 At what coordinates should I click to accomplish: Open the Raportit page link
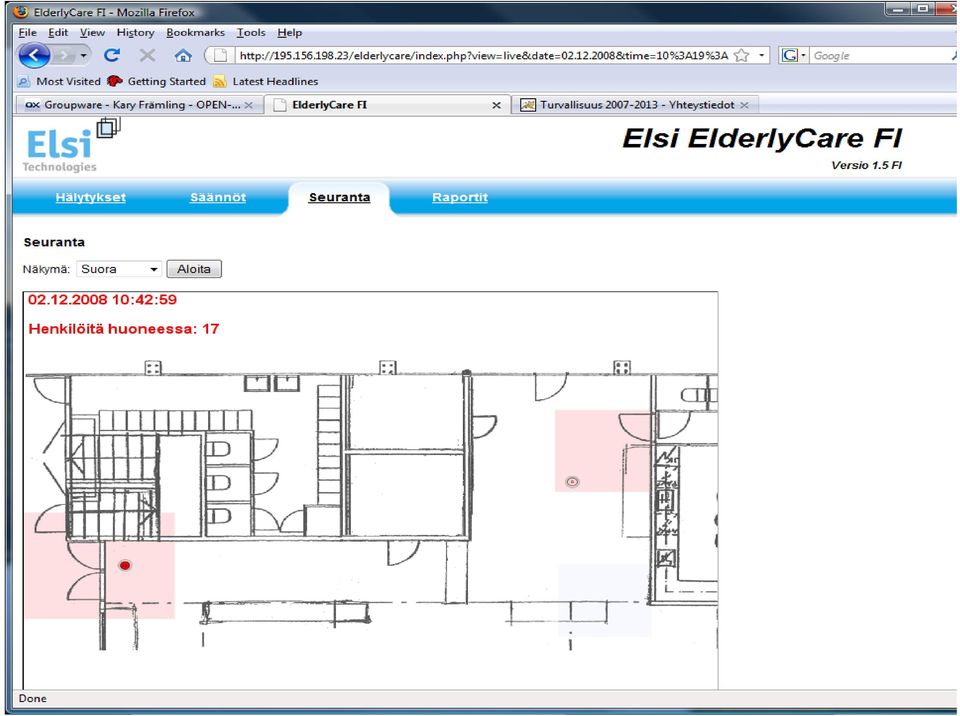[460, 197]
